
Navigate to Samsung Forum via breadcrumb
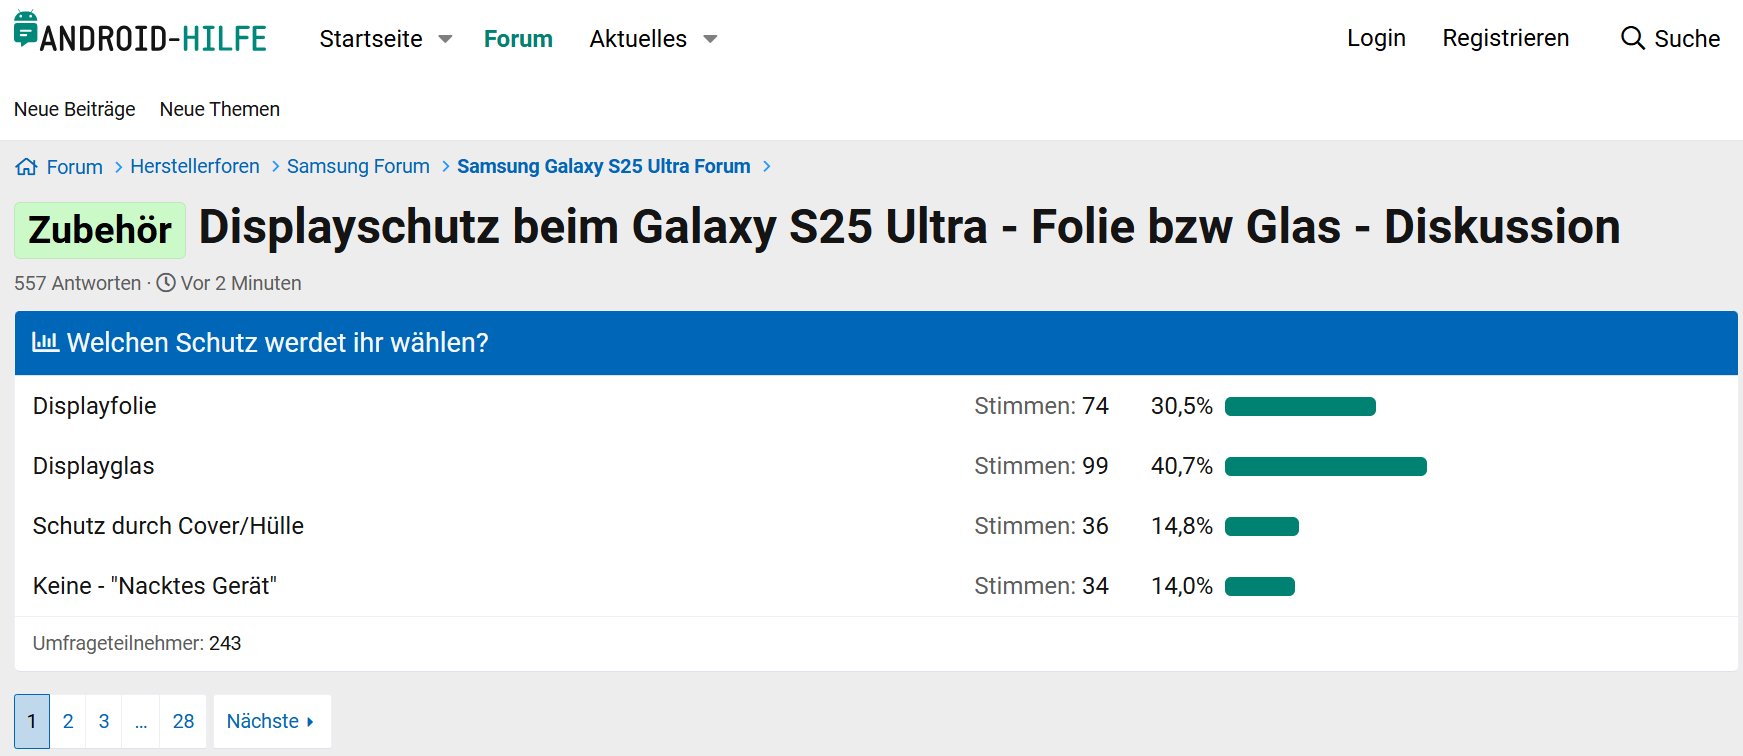tap(358, 166)
